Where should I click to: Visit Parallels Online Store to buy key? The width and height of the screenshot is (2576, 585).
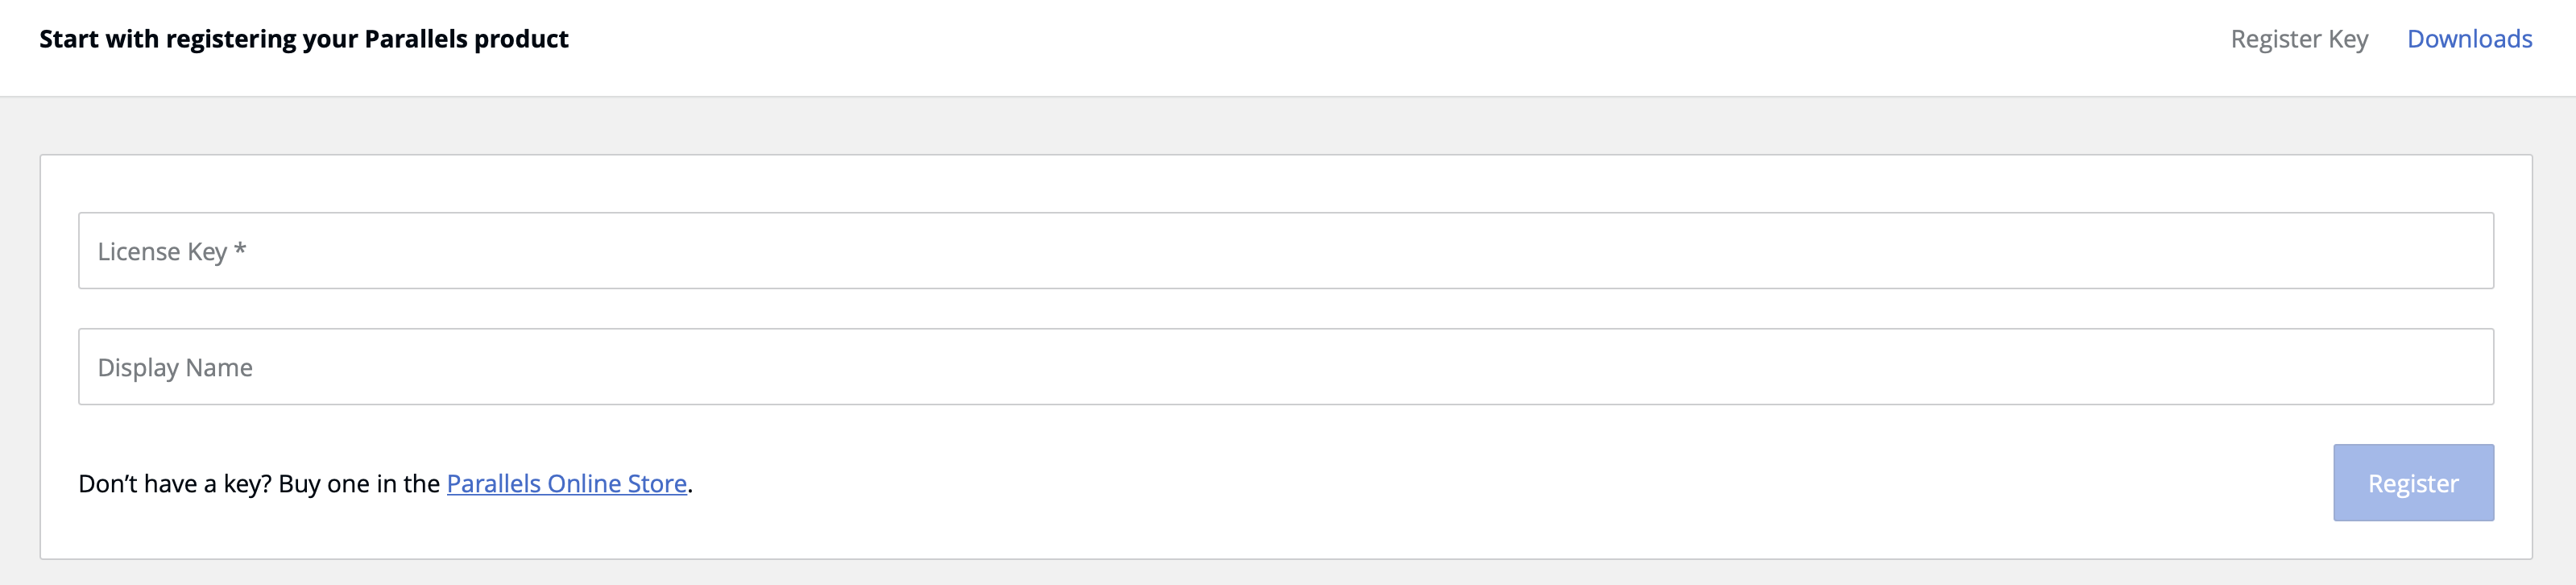click(x=566, y=484)
